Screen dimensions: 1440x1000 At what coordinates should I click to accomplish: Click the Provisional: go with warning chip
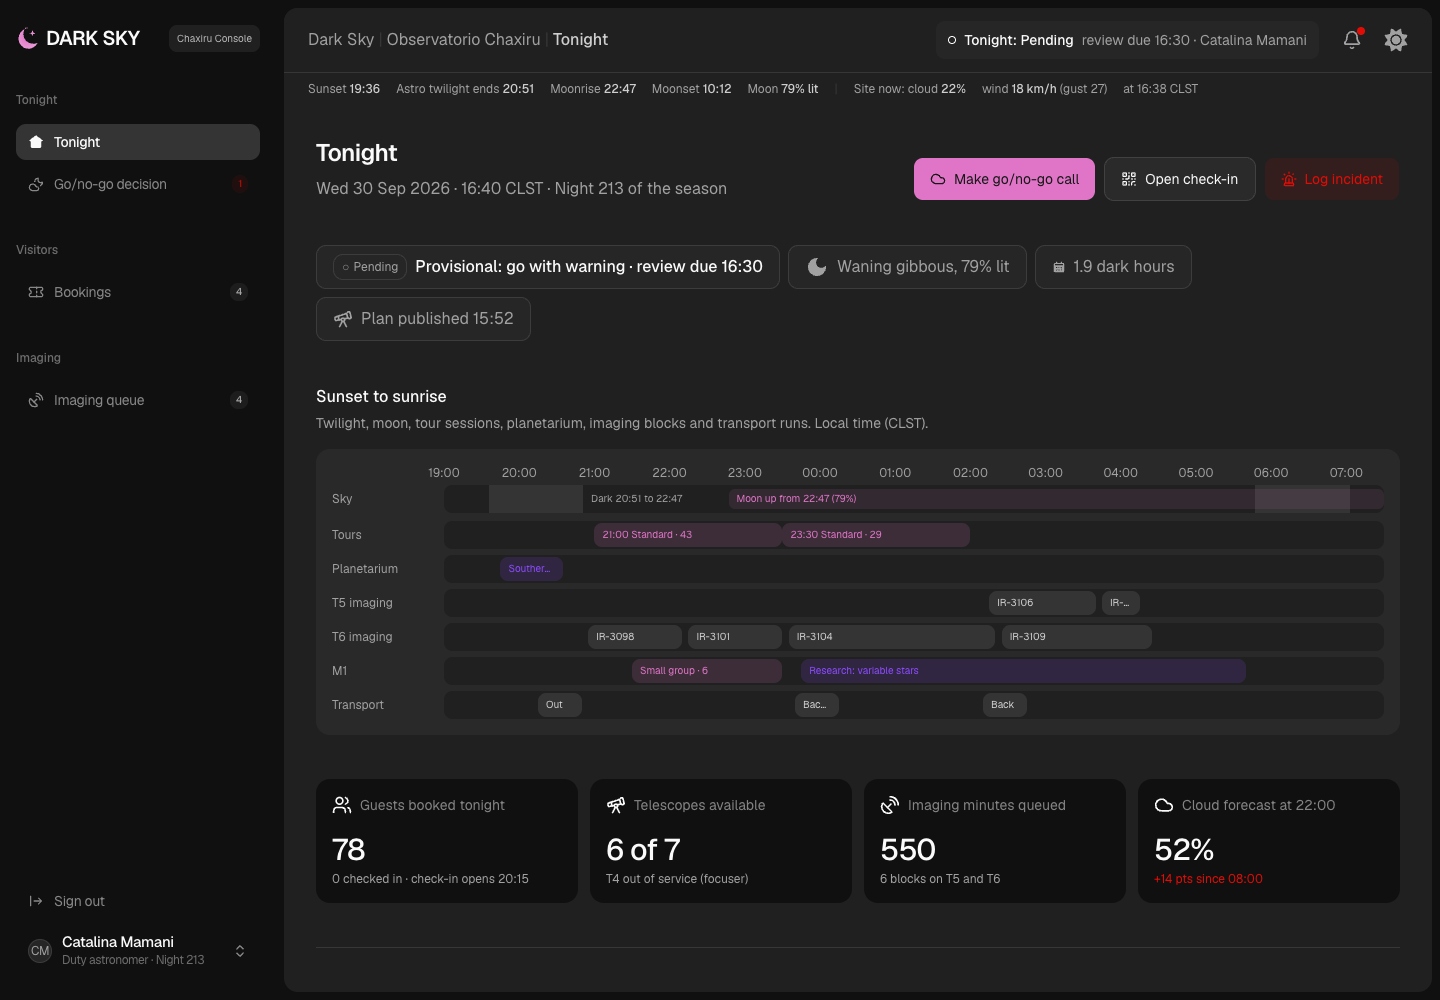pos(548,267)
